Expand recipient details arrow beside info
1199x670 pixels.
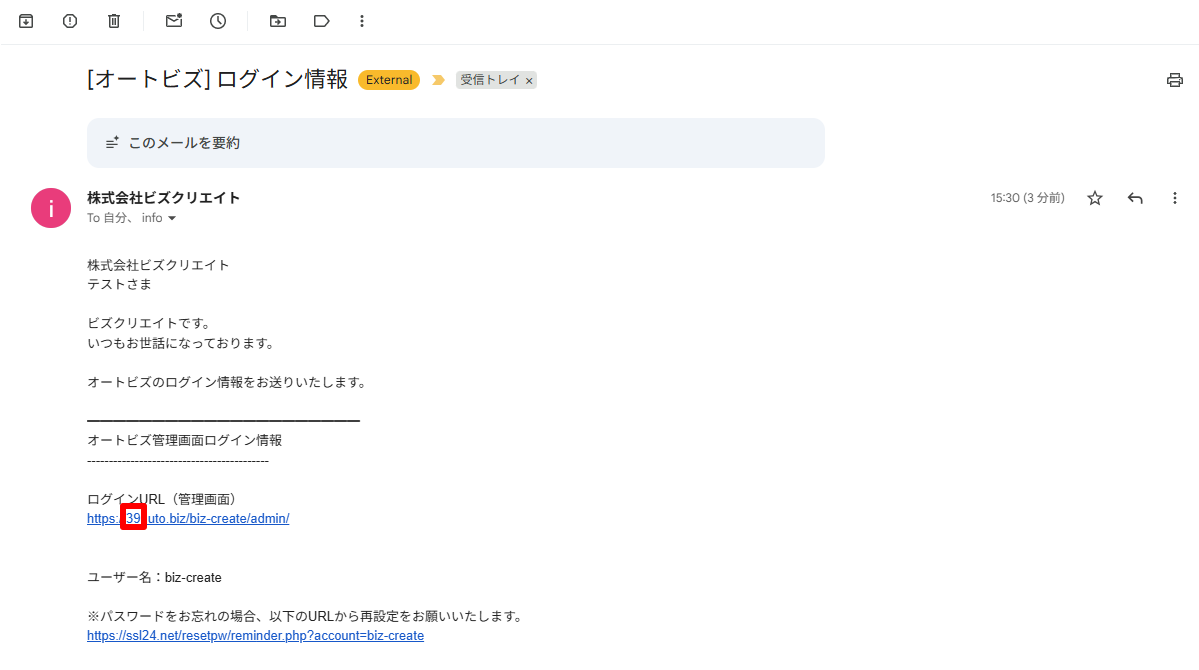point(172,218)
